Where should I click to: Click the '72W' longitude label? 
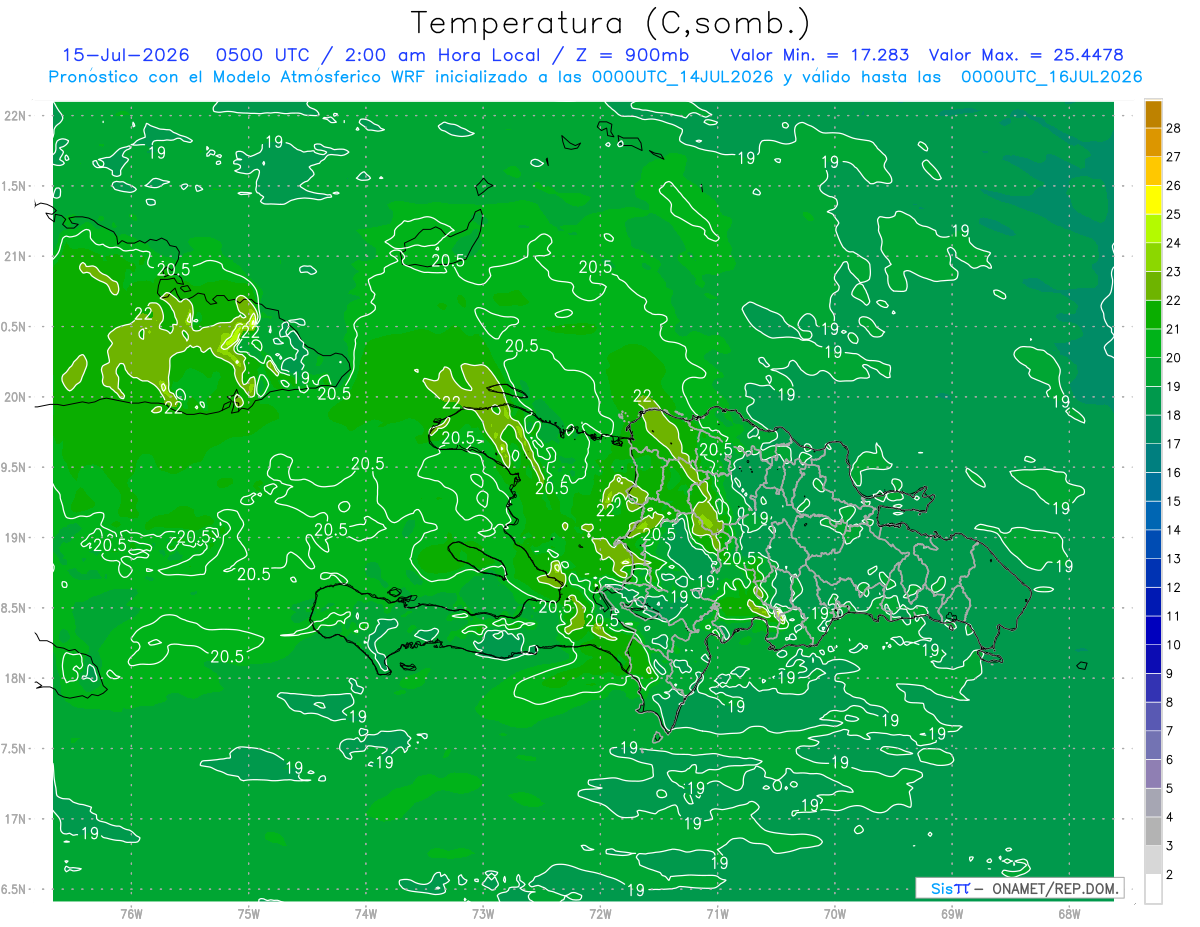pyautogui.click(x=600, y=914)
